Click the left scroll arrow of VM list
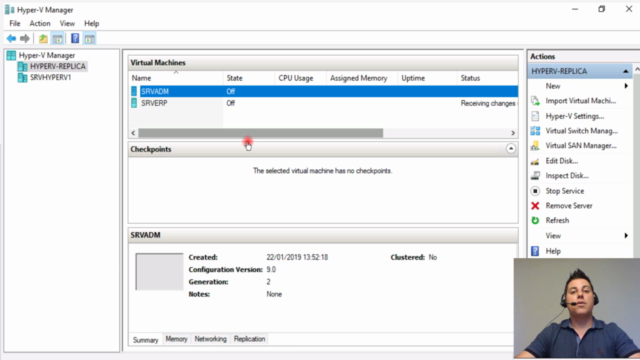Image resolution: width=640 pixels, height=360 pixels. click(133, 133)
